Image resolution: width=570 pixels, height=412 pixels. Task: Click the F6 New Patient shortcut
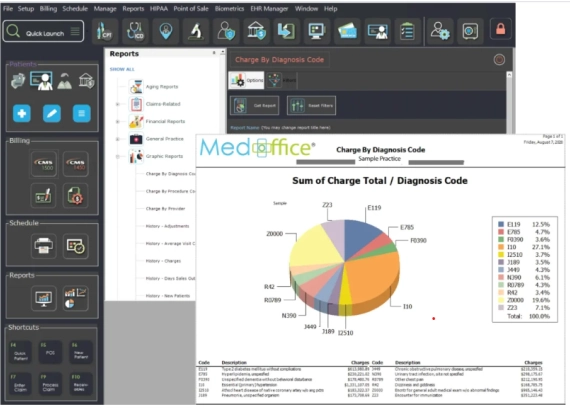[x=81, y=352]
